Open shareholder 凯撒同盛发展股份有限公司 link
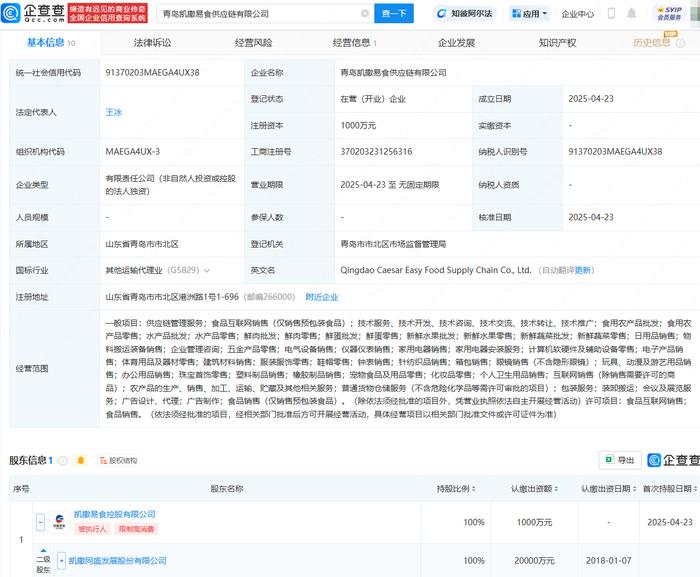This screenshot has height=577, width=700. 117,560
